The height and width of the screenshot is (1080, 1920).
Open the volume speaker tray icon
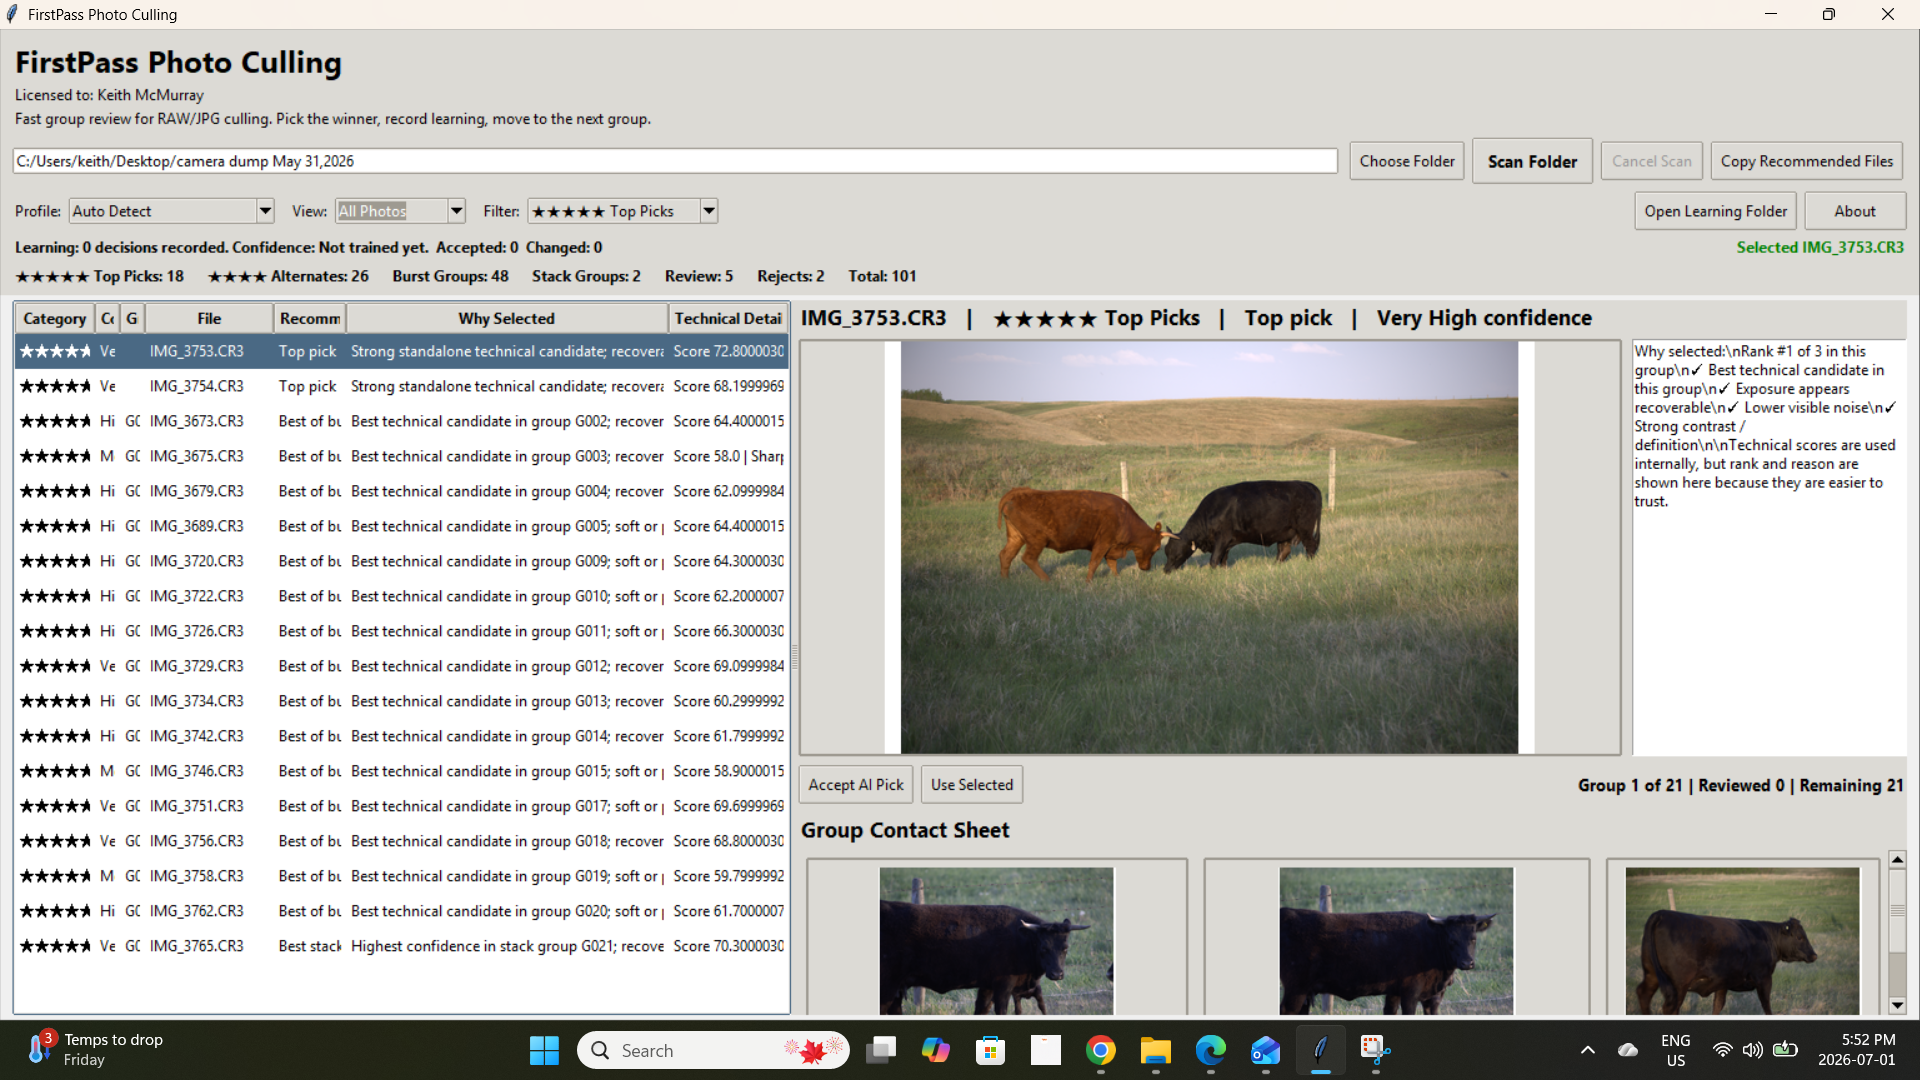pos(1753,1050)
